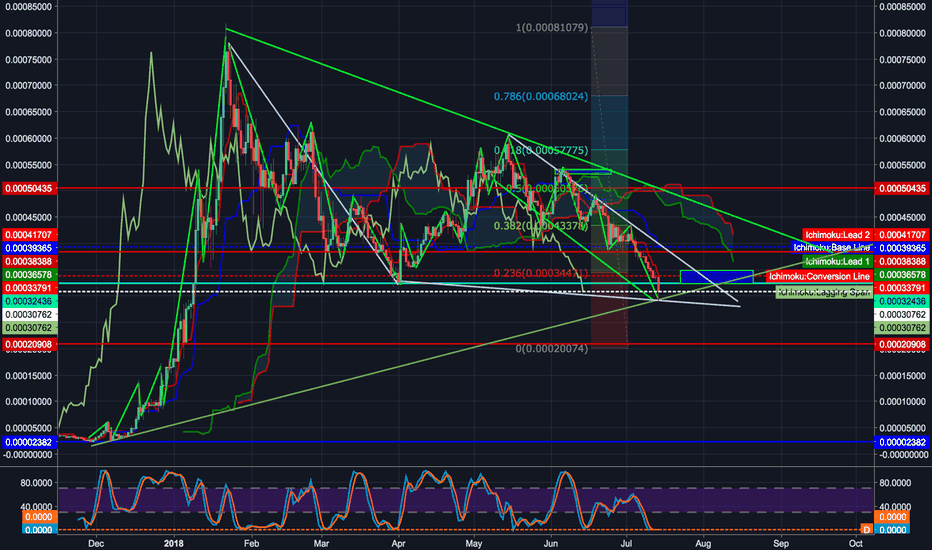Click the red 0.00038388 tag on the left scale

point(30,262)
